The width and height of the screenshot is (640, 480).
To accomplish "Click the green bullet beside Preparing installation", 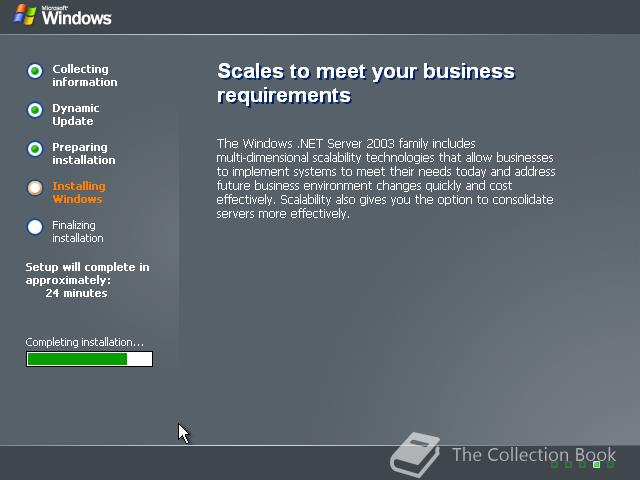I will (x=35, y=149).
